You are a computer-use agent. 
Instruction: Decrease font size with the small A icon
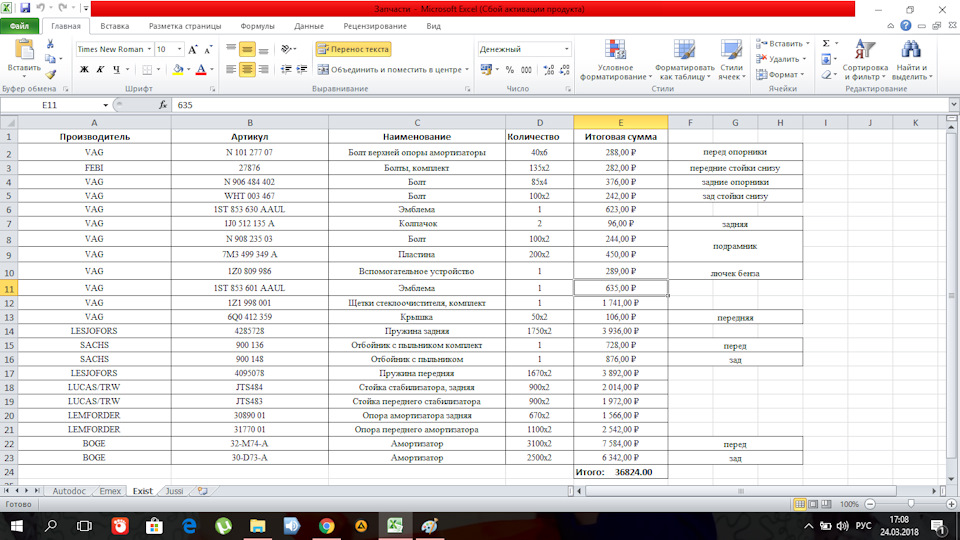tap(208, 50)
